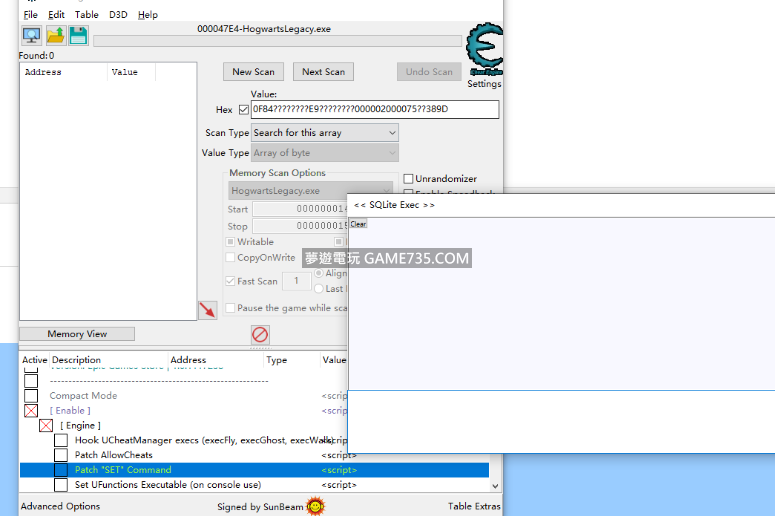Select the Patch AllowCheats entry text
The width and height of the screenshot is (775, 516).
tap(114, 455)
